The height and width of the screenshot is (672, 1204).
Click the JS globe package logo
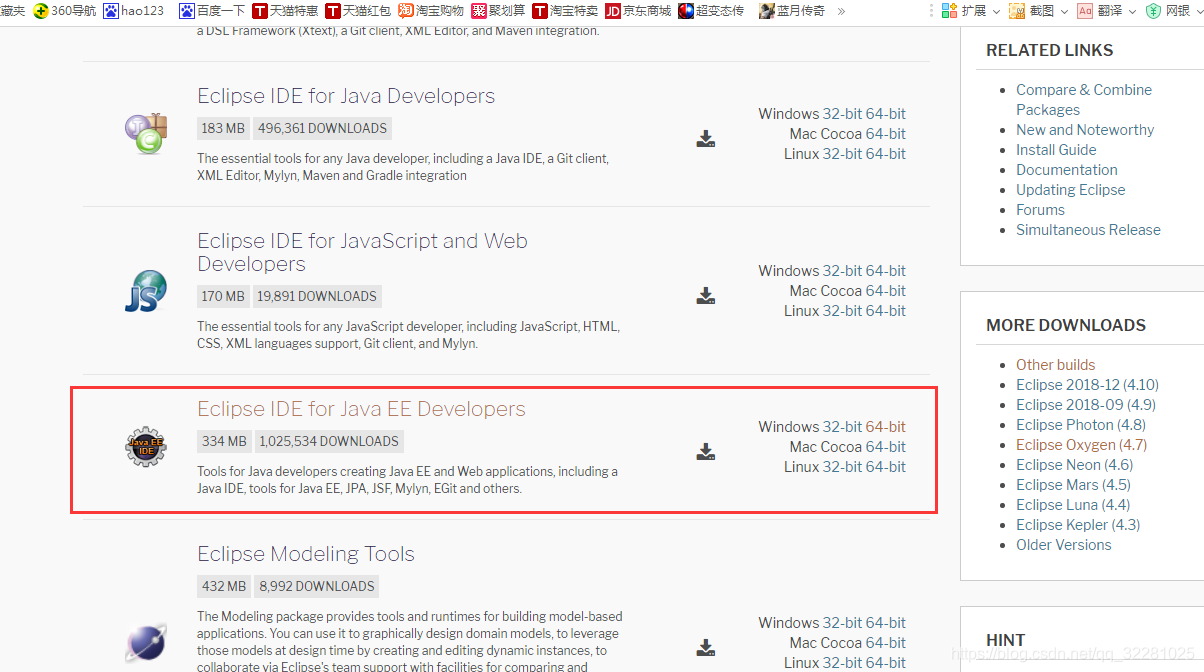pyautogui.click(x=146, y=291)
